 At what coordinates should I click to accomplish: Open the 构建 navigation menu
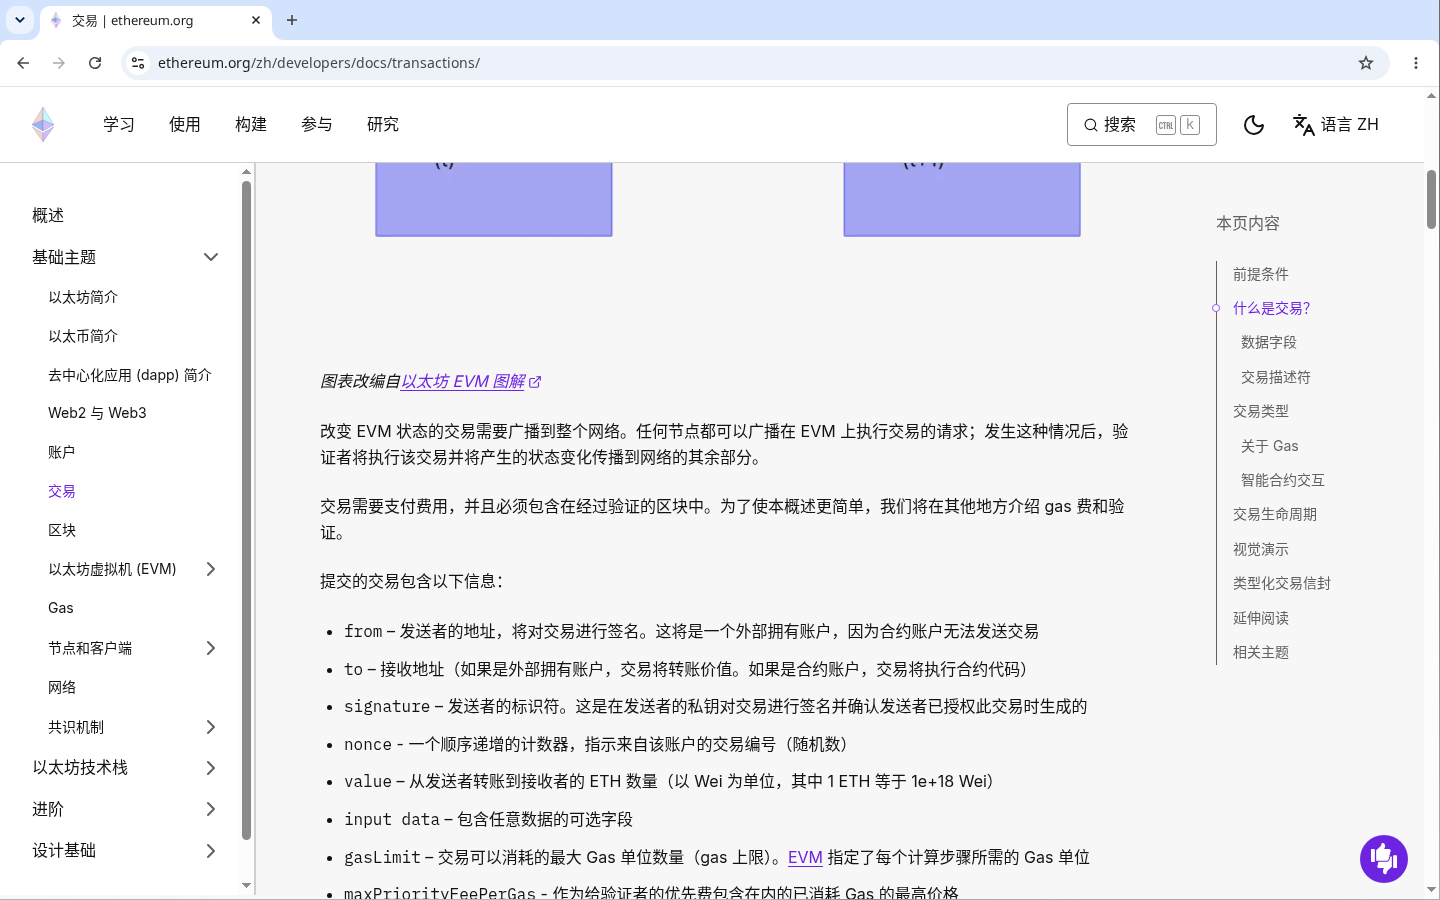[251, 124]
